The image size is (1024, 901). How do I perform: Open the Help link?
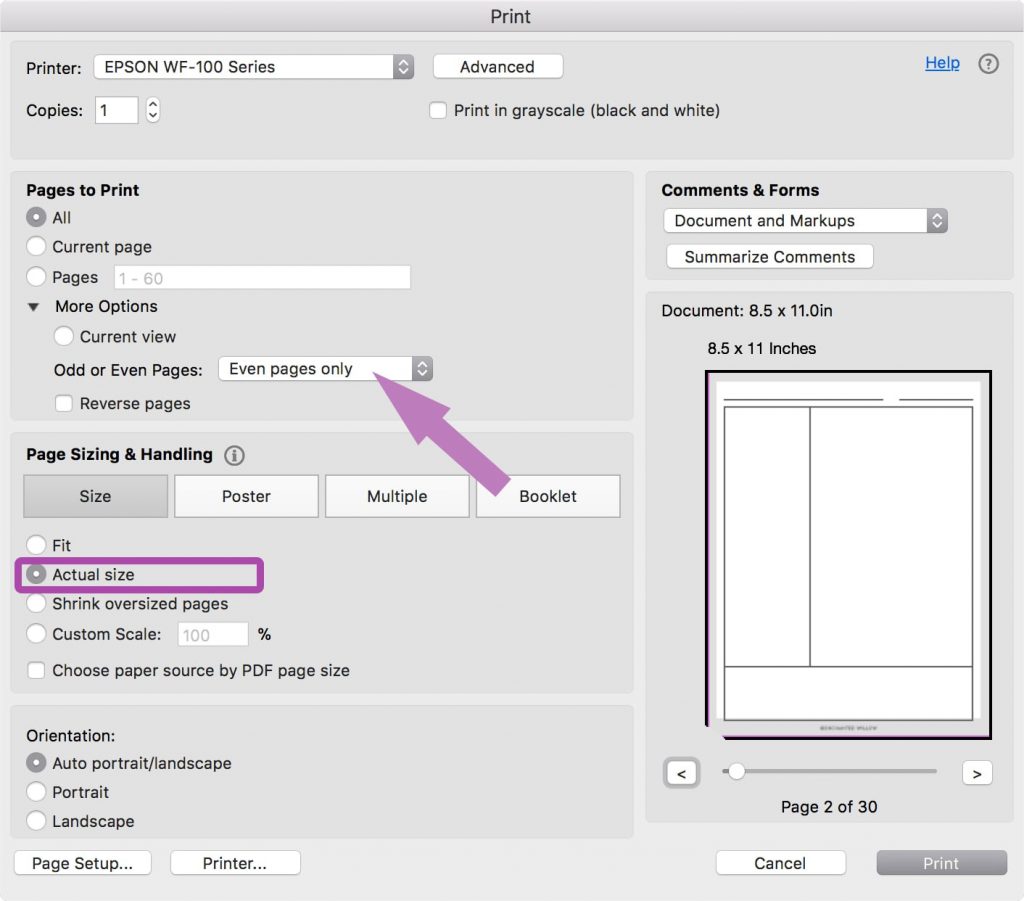[942, 63]
